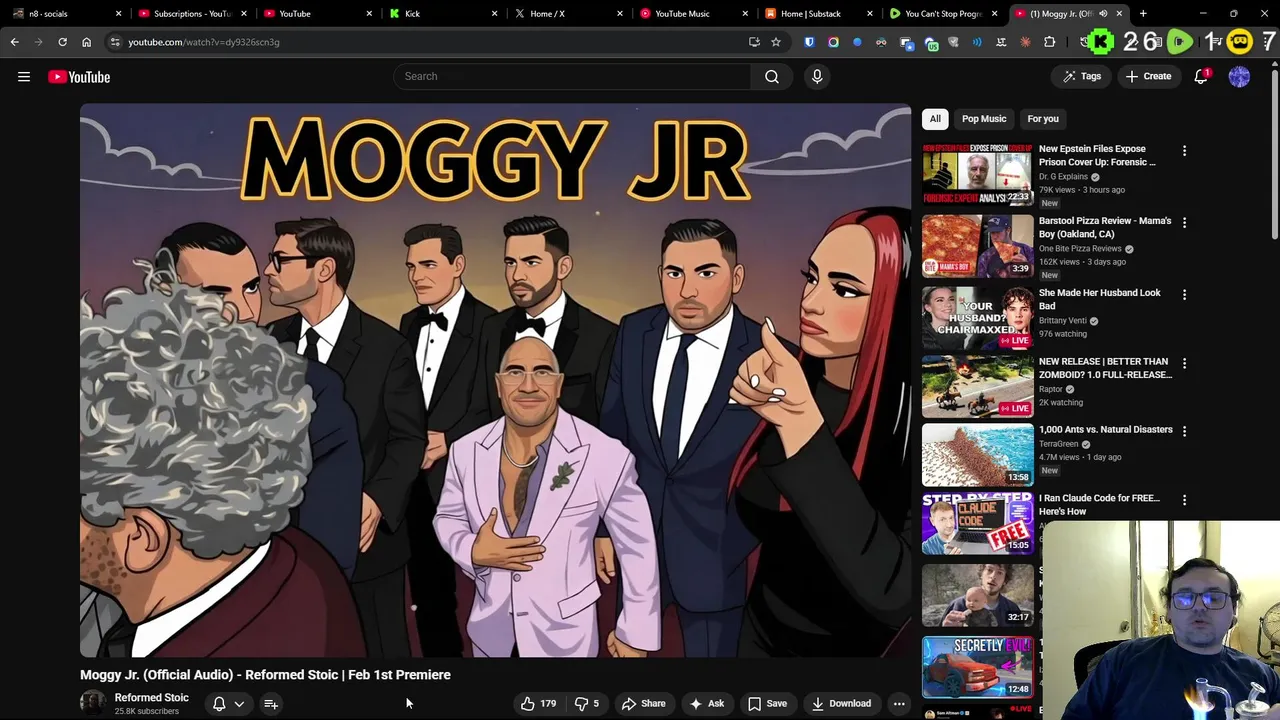Go to YouTube home via the logo

click(79, 77)
